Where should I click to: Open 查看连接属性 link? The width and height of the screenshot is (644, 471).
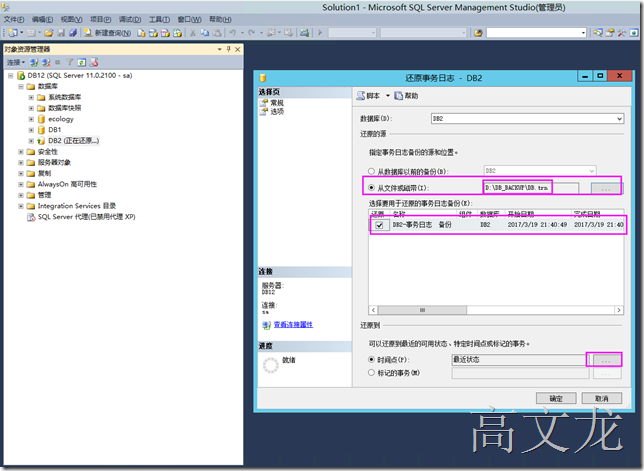click(293, 324)
